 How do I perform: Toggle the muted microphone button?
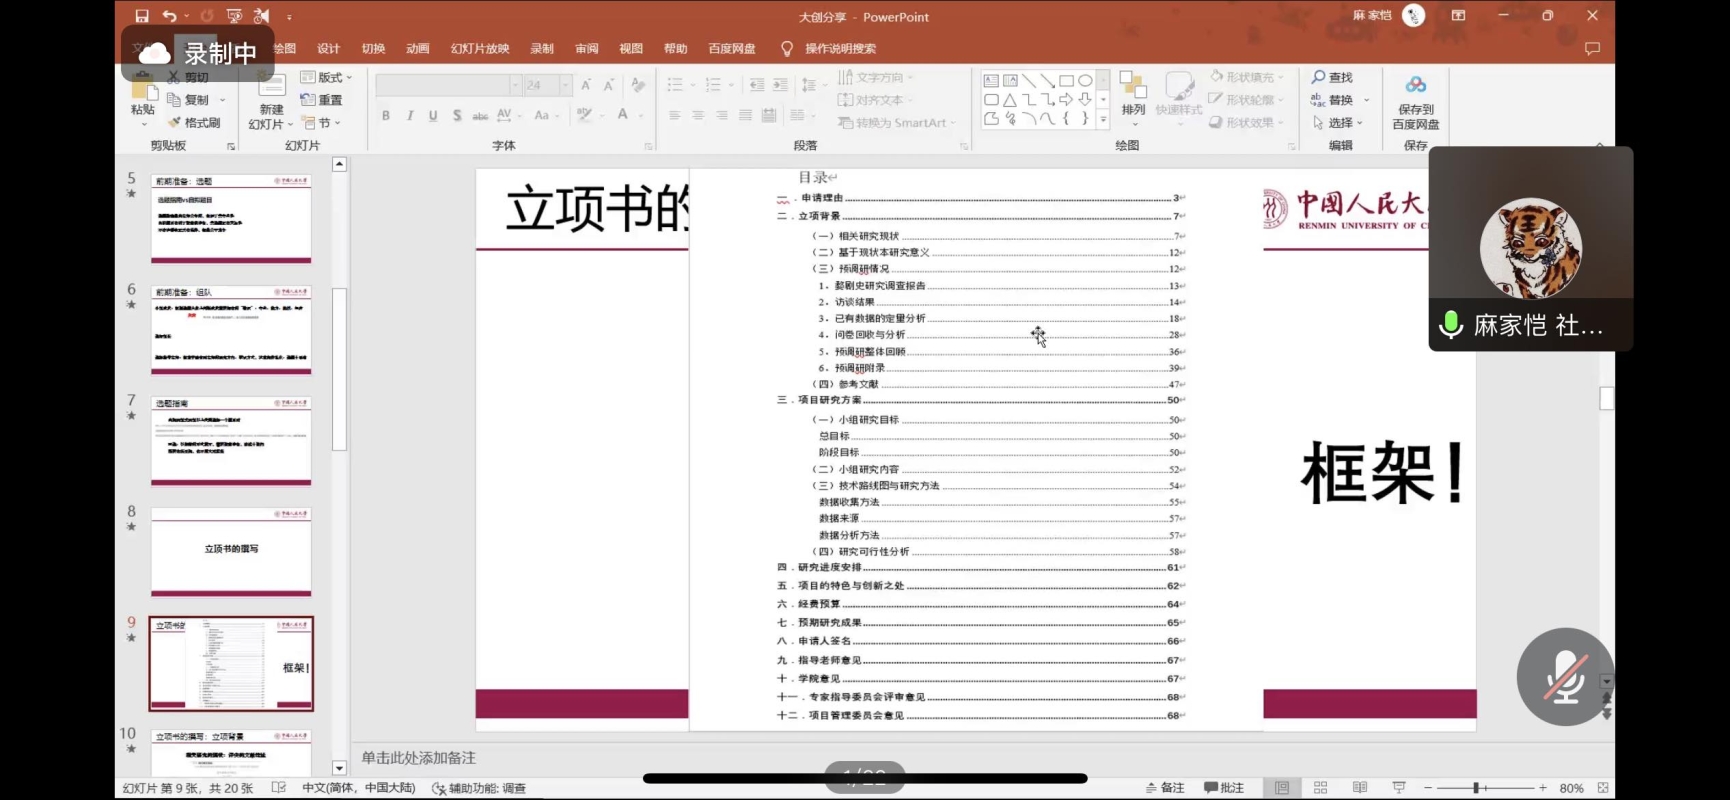(1565, 677)
